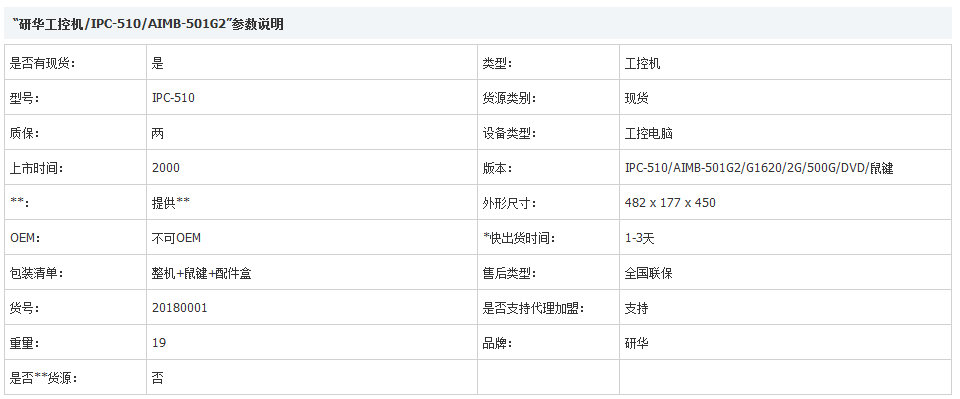Click the 上市时间 label cell

[75, 168]
